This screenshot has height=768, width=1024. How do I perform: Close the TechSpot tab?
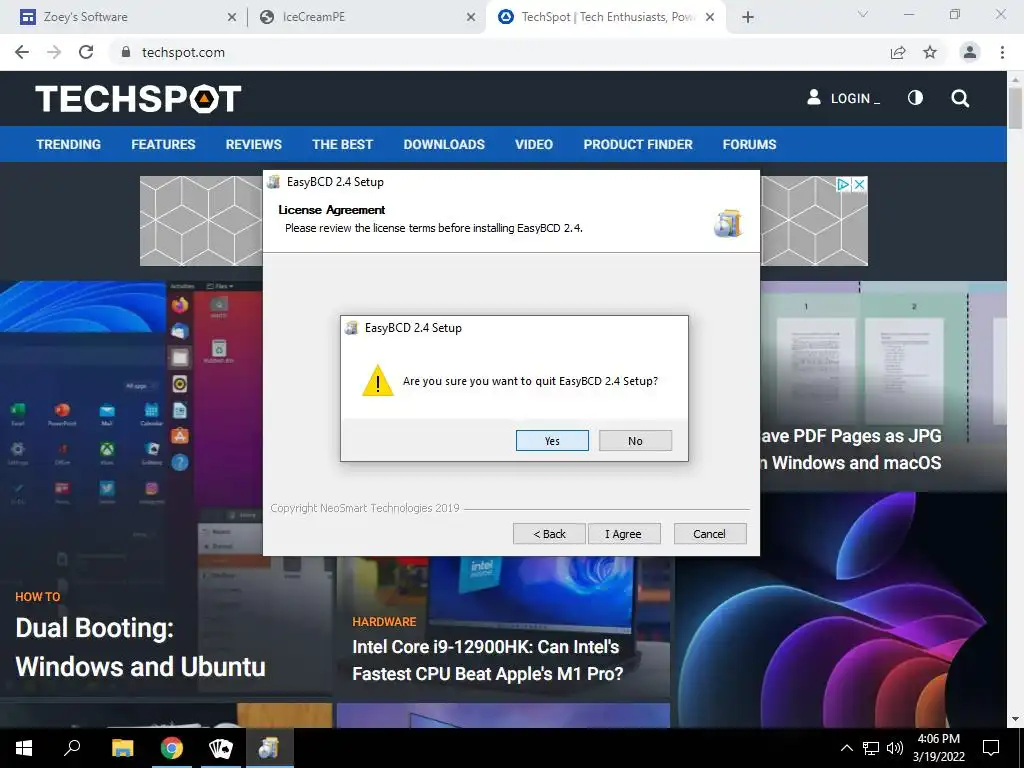click(710, 17)
